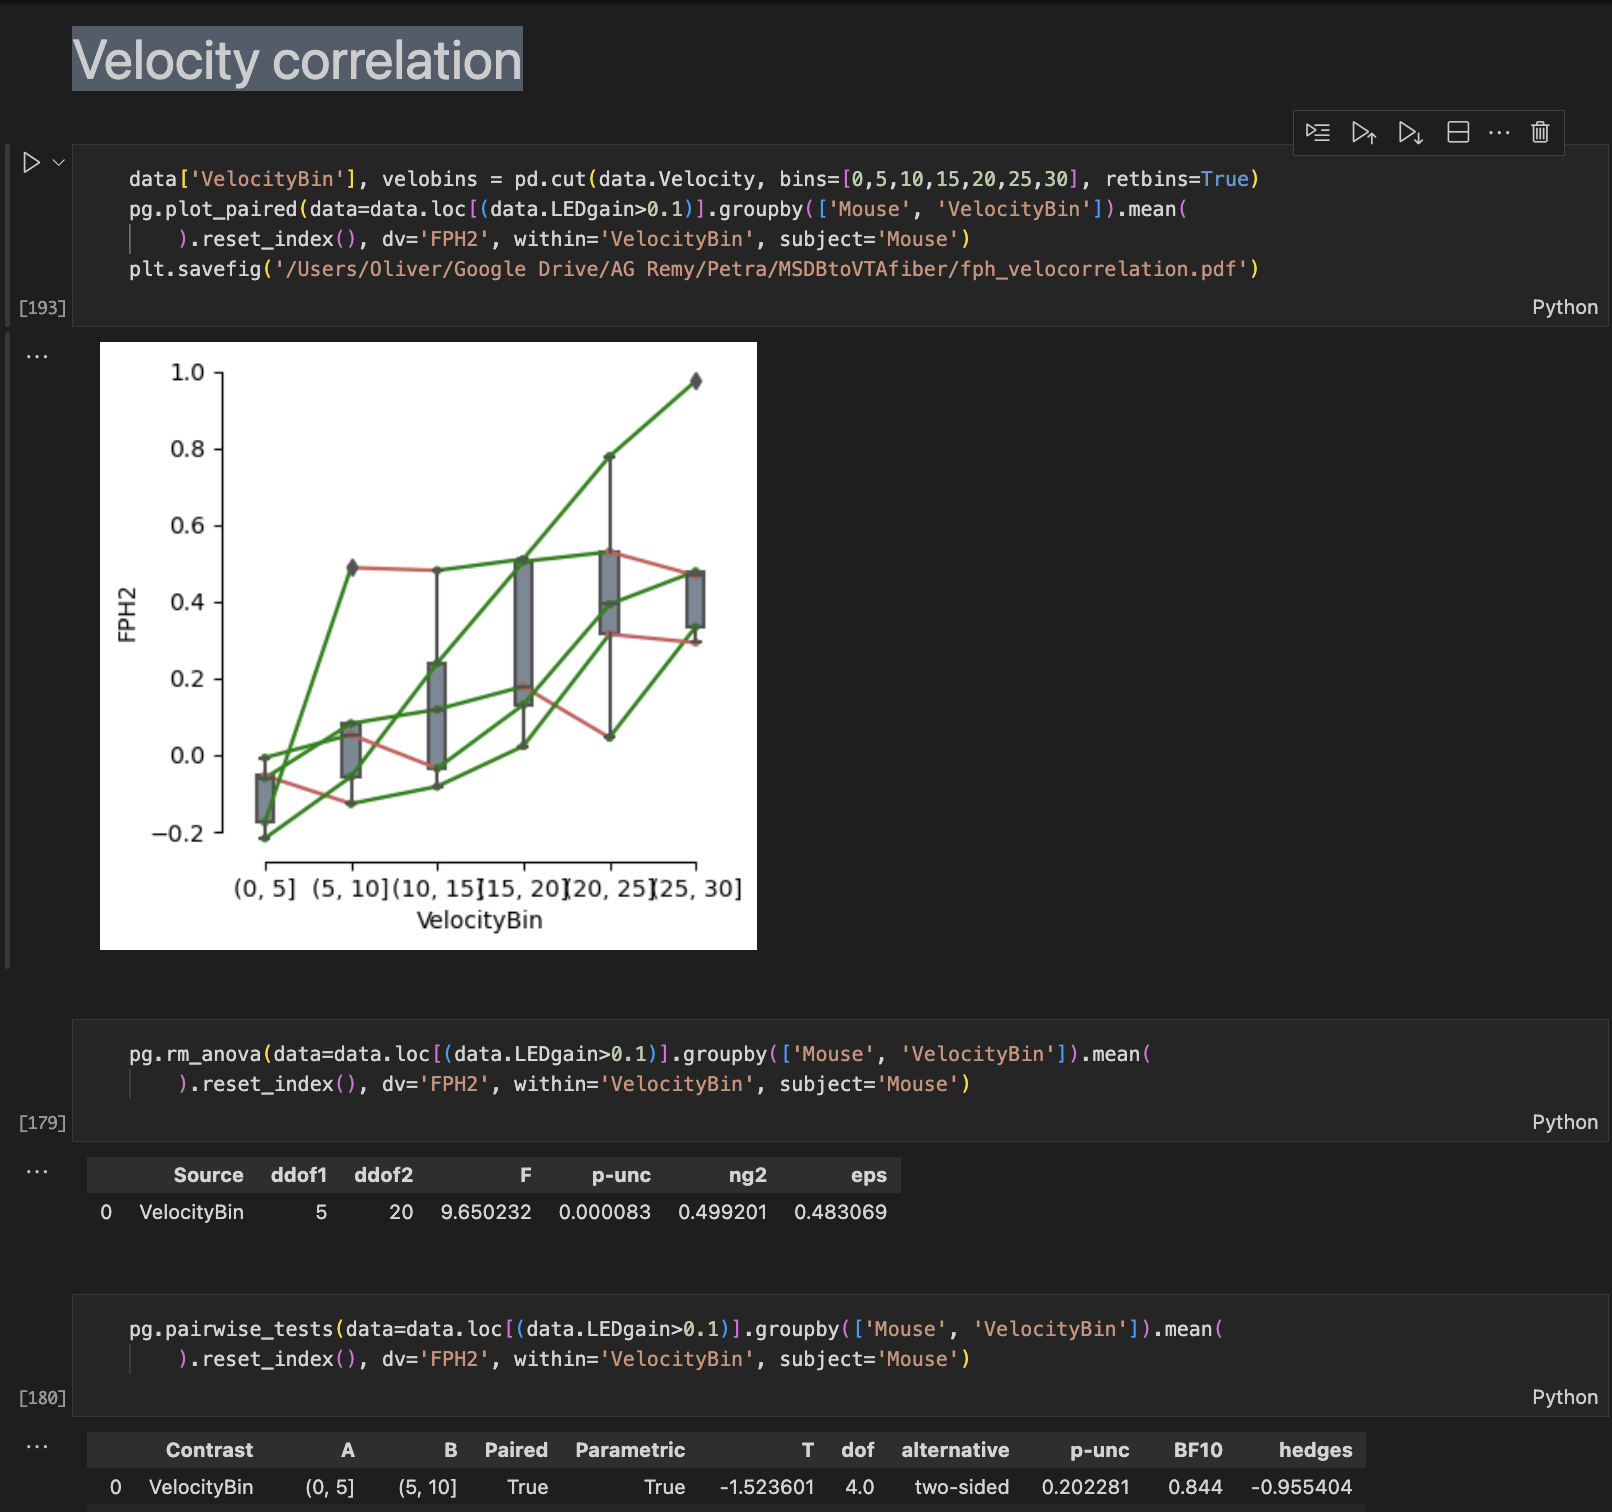1612x1512 pixels.
Task: Click the p-unc header in anova table
Action: (x=621, y=1175)
